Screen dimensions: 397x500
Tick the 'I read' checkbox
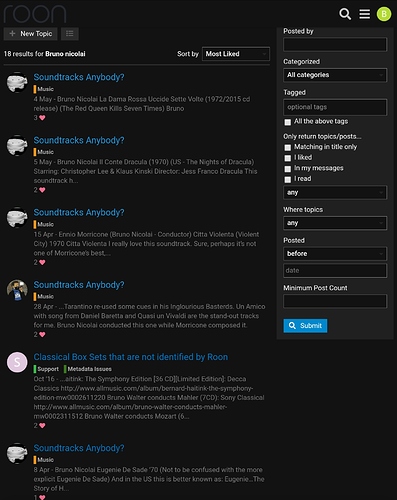tap(288, 179)
